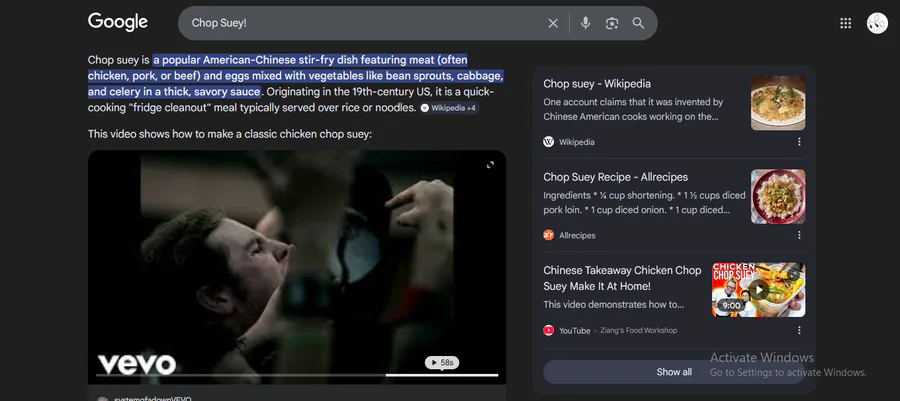Click the Wikipedia source label under the first result

click(x=577, y=142)
